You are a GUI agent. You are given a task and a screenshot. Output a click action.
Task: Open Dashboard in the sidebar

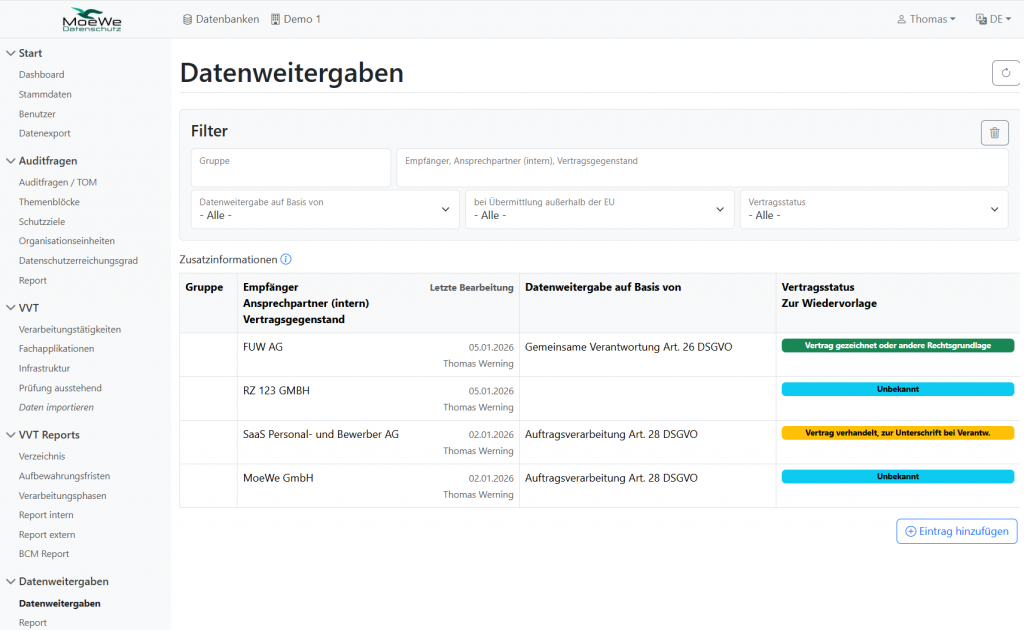(x=41, y=75)
